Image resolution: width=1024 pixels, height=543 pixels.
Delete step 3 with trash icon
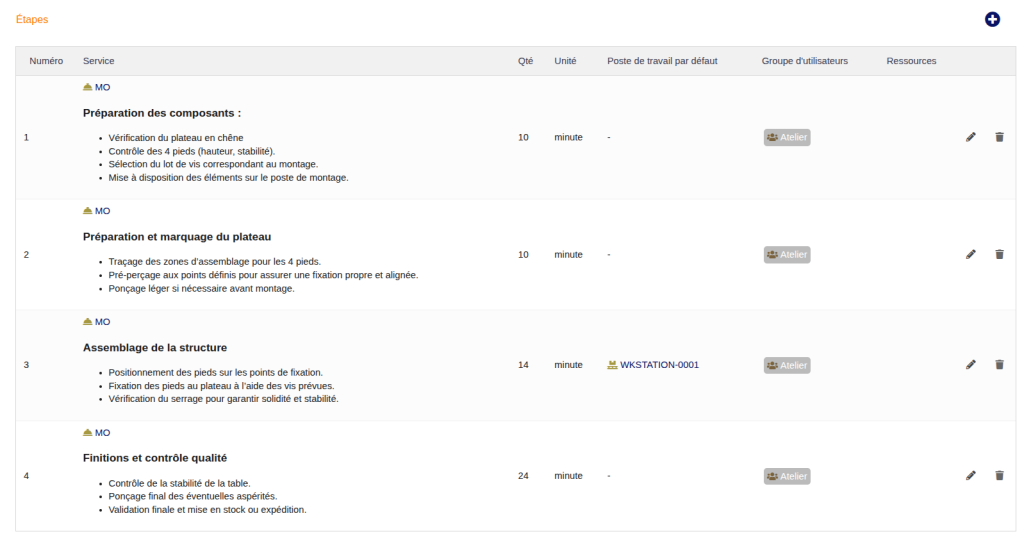[999, 365]
